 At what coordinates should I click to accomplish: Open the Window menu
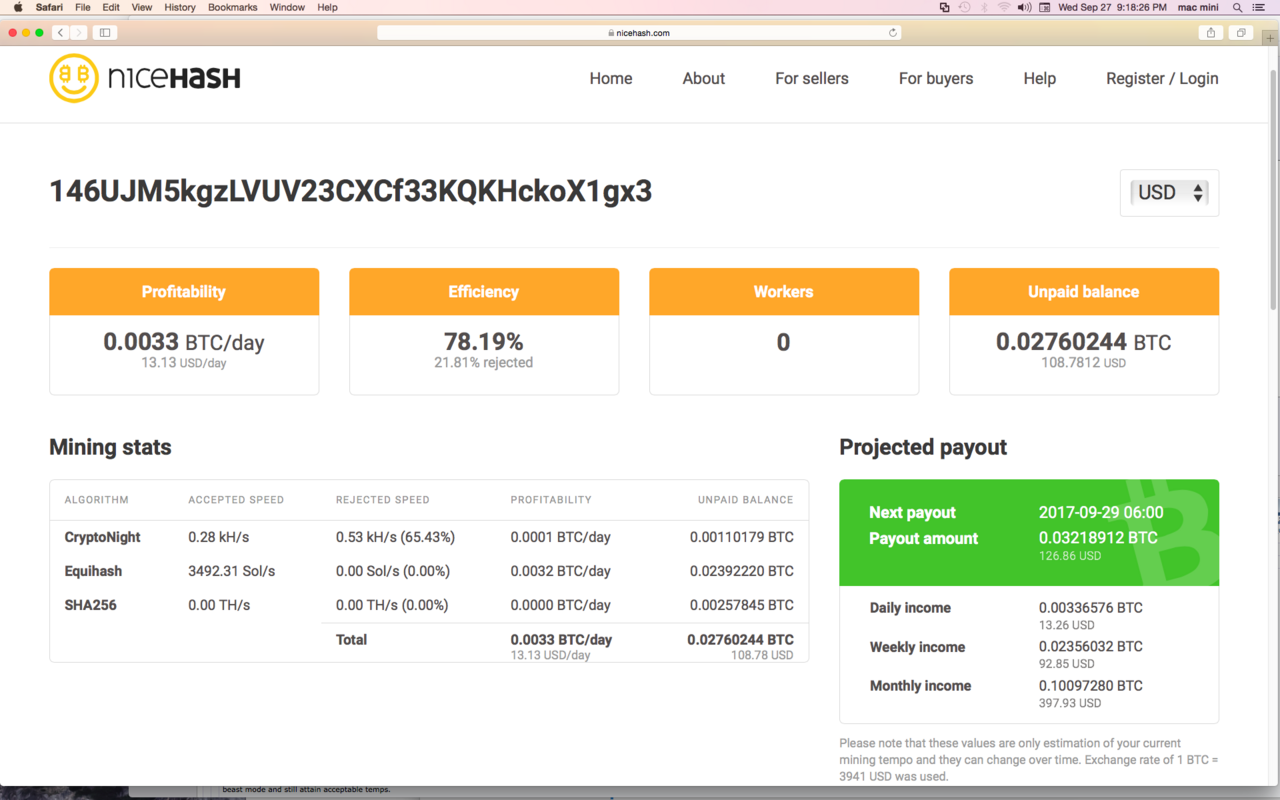click(x=287, y=7)
